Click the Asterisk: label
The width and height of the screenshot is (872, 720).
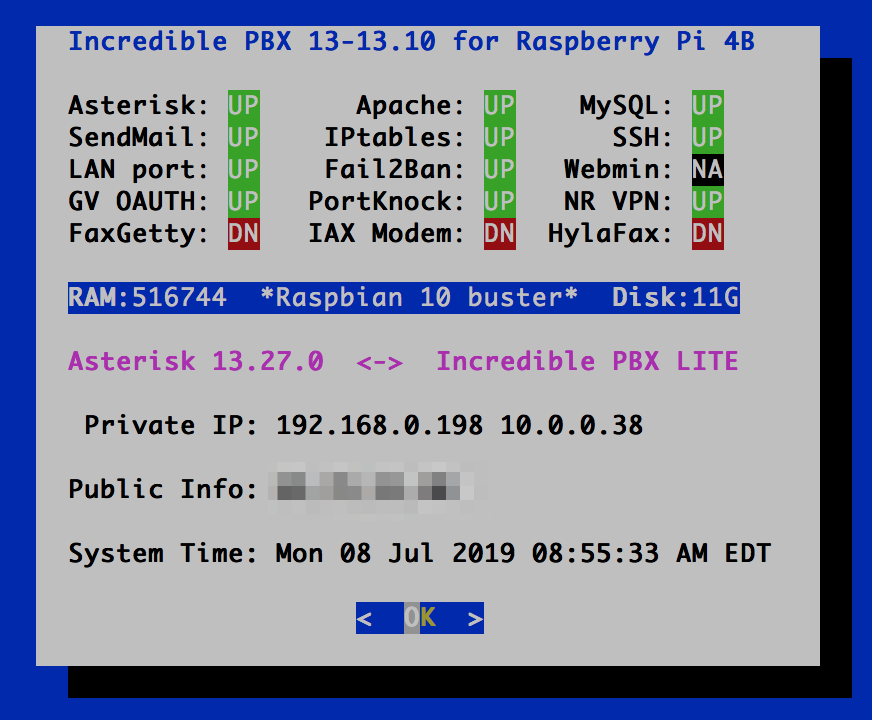click(x=138, y=106)
